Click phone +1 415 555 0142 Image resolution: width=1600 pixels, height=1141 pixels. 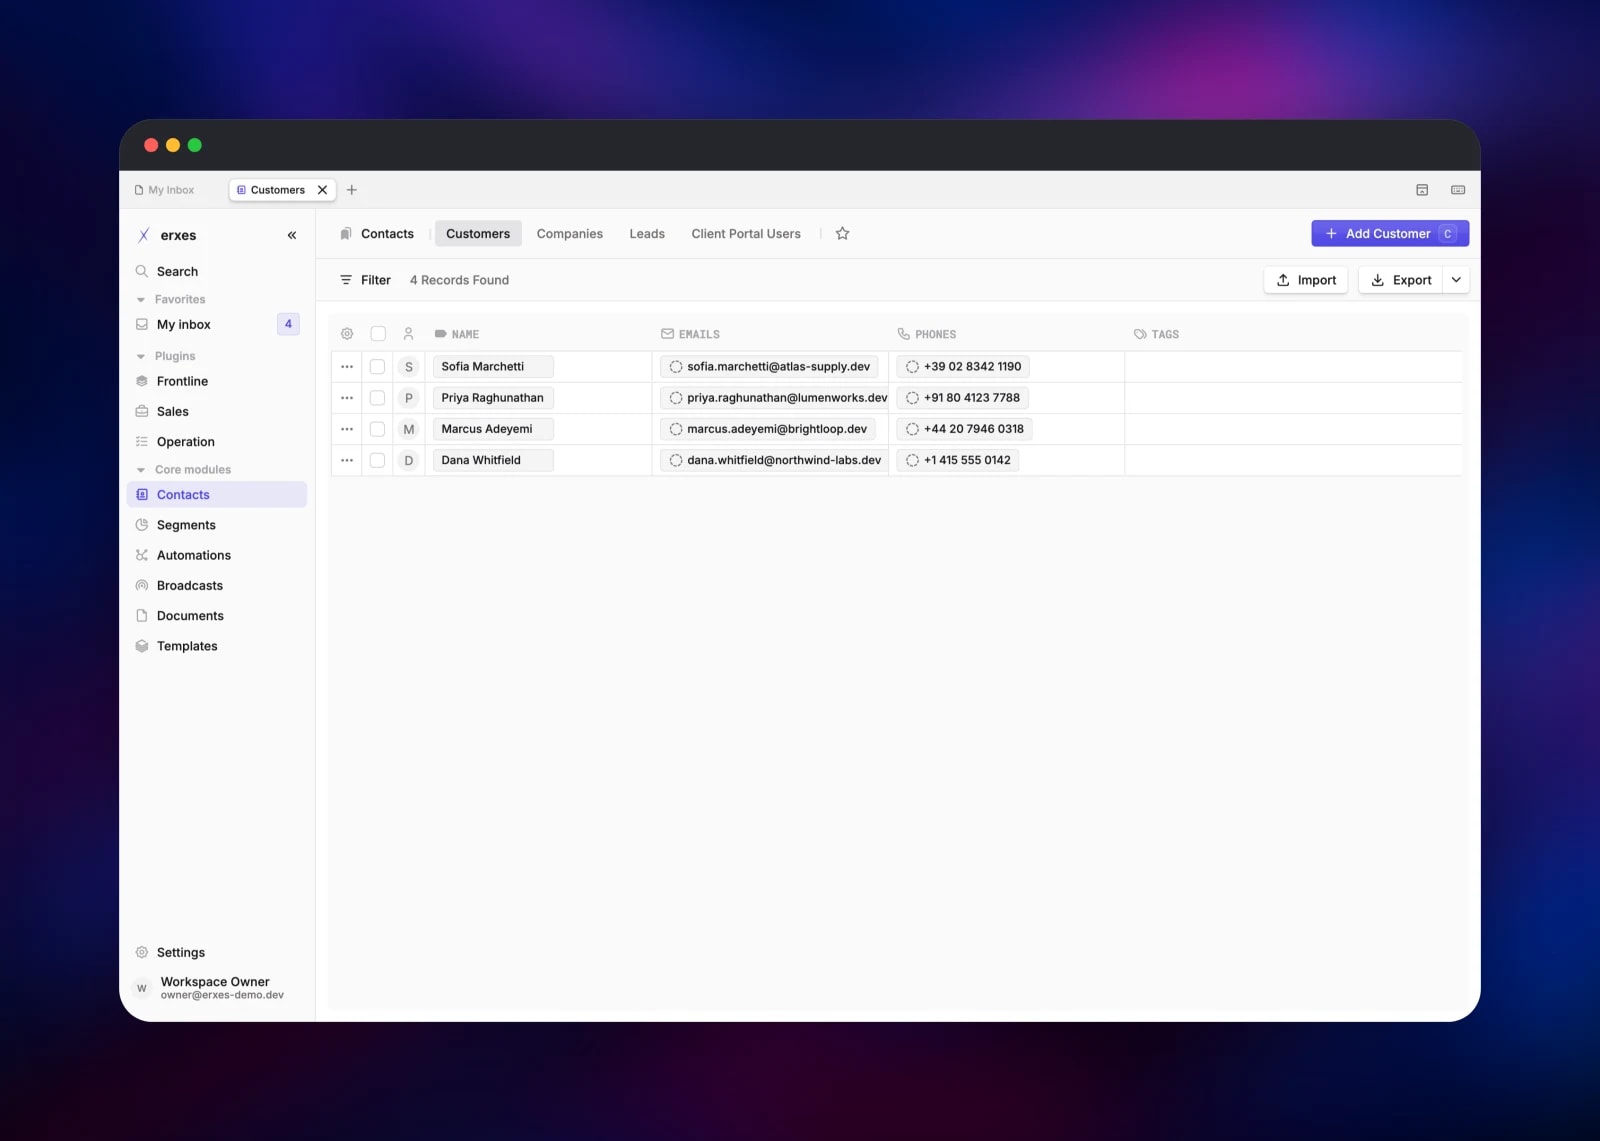(958, 460)
